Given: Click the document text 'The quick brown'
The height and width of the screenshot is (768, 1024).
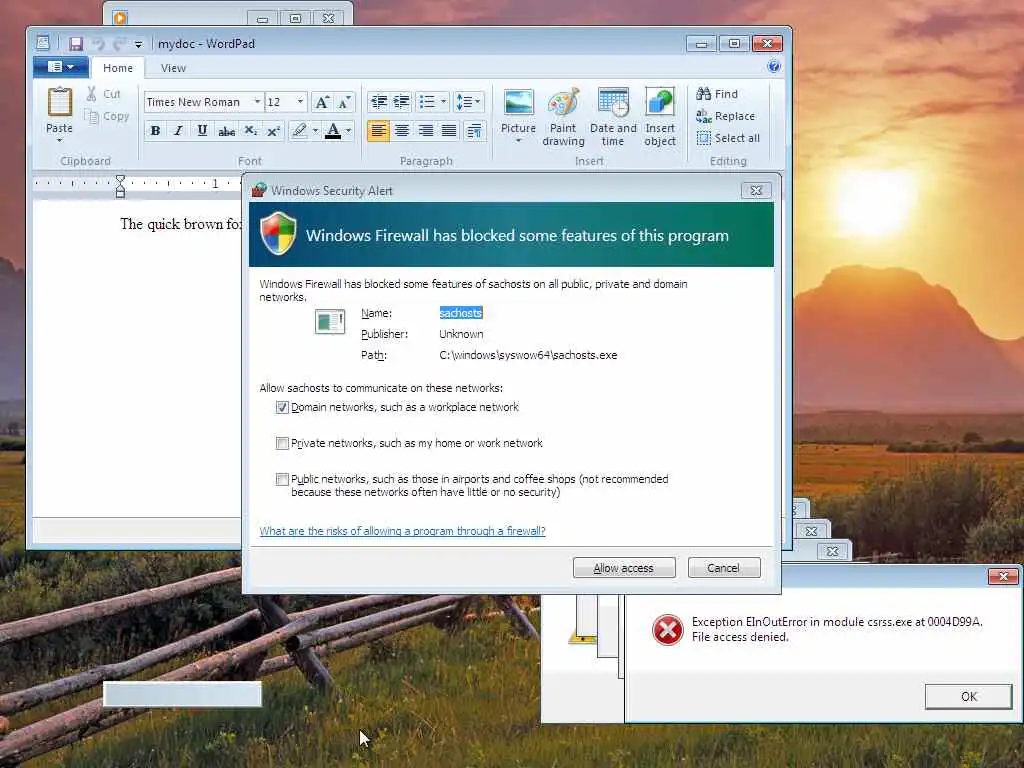Looking at the screenshot, I should pyautogui.click(x=171, y=224).
